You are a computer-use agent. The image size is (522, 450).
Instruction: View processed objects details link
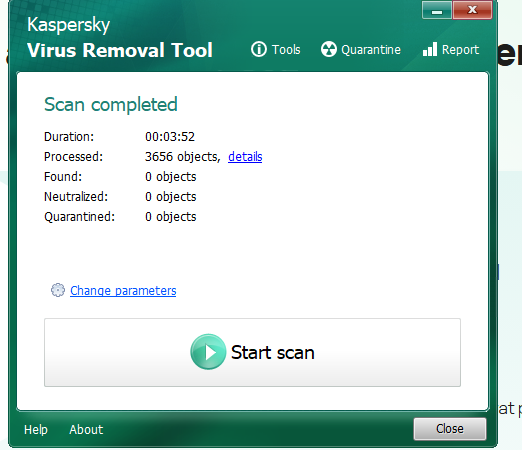[x=245, y=157]
